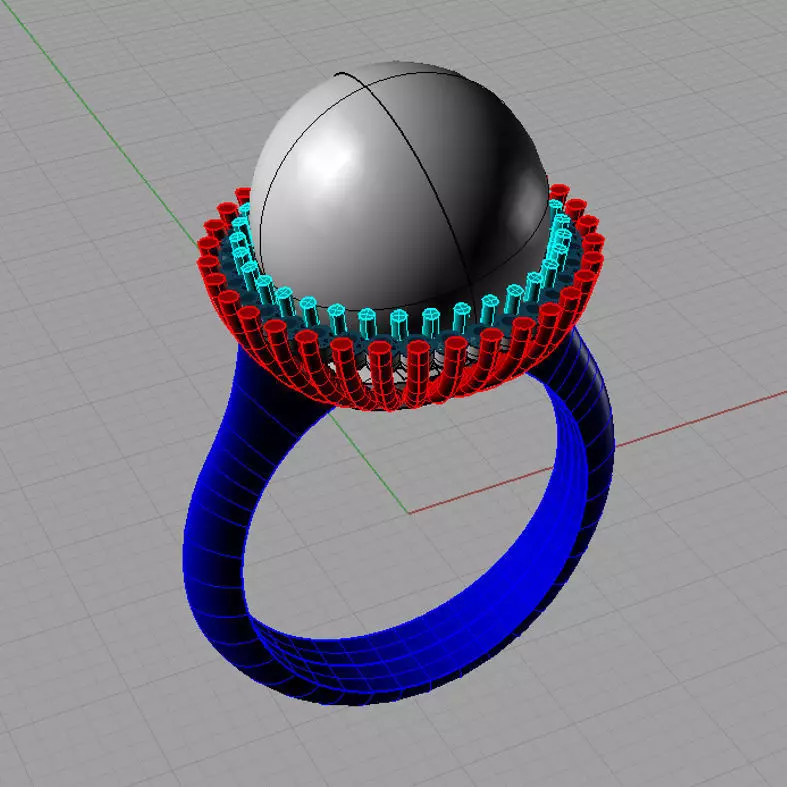Select the gray pearl sphere
787x787 pixels.
(x=399, y=187)
